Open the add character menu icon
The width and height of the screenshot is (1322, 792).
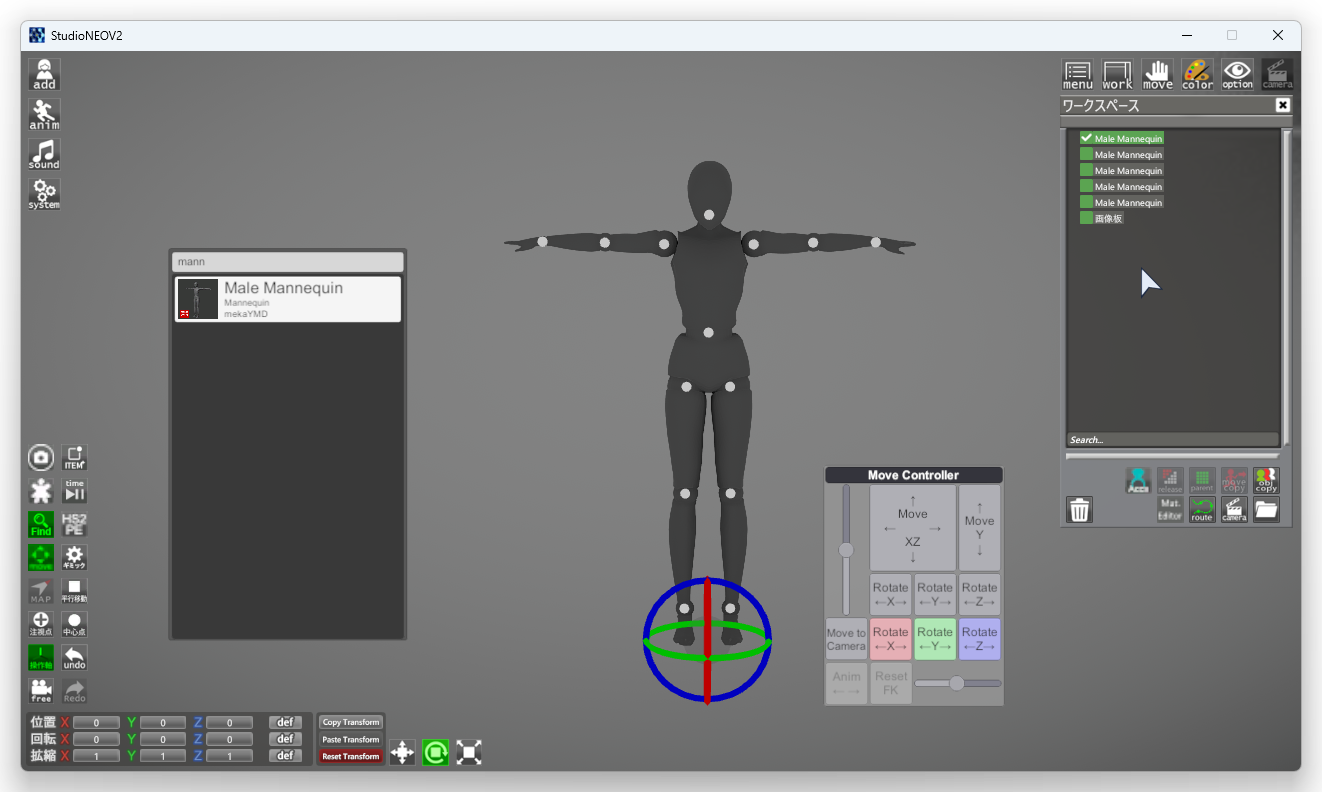point(44,74)
